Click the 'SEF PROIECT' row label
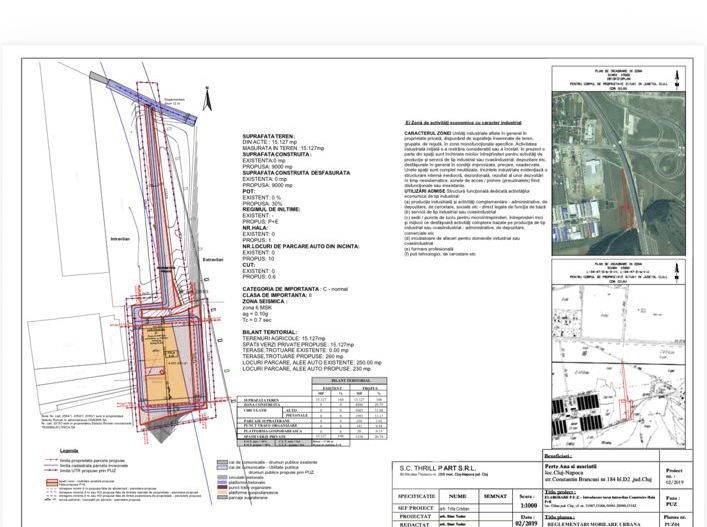The height and width of the screenshot is (527, 707). pos(416,508)
